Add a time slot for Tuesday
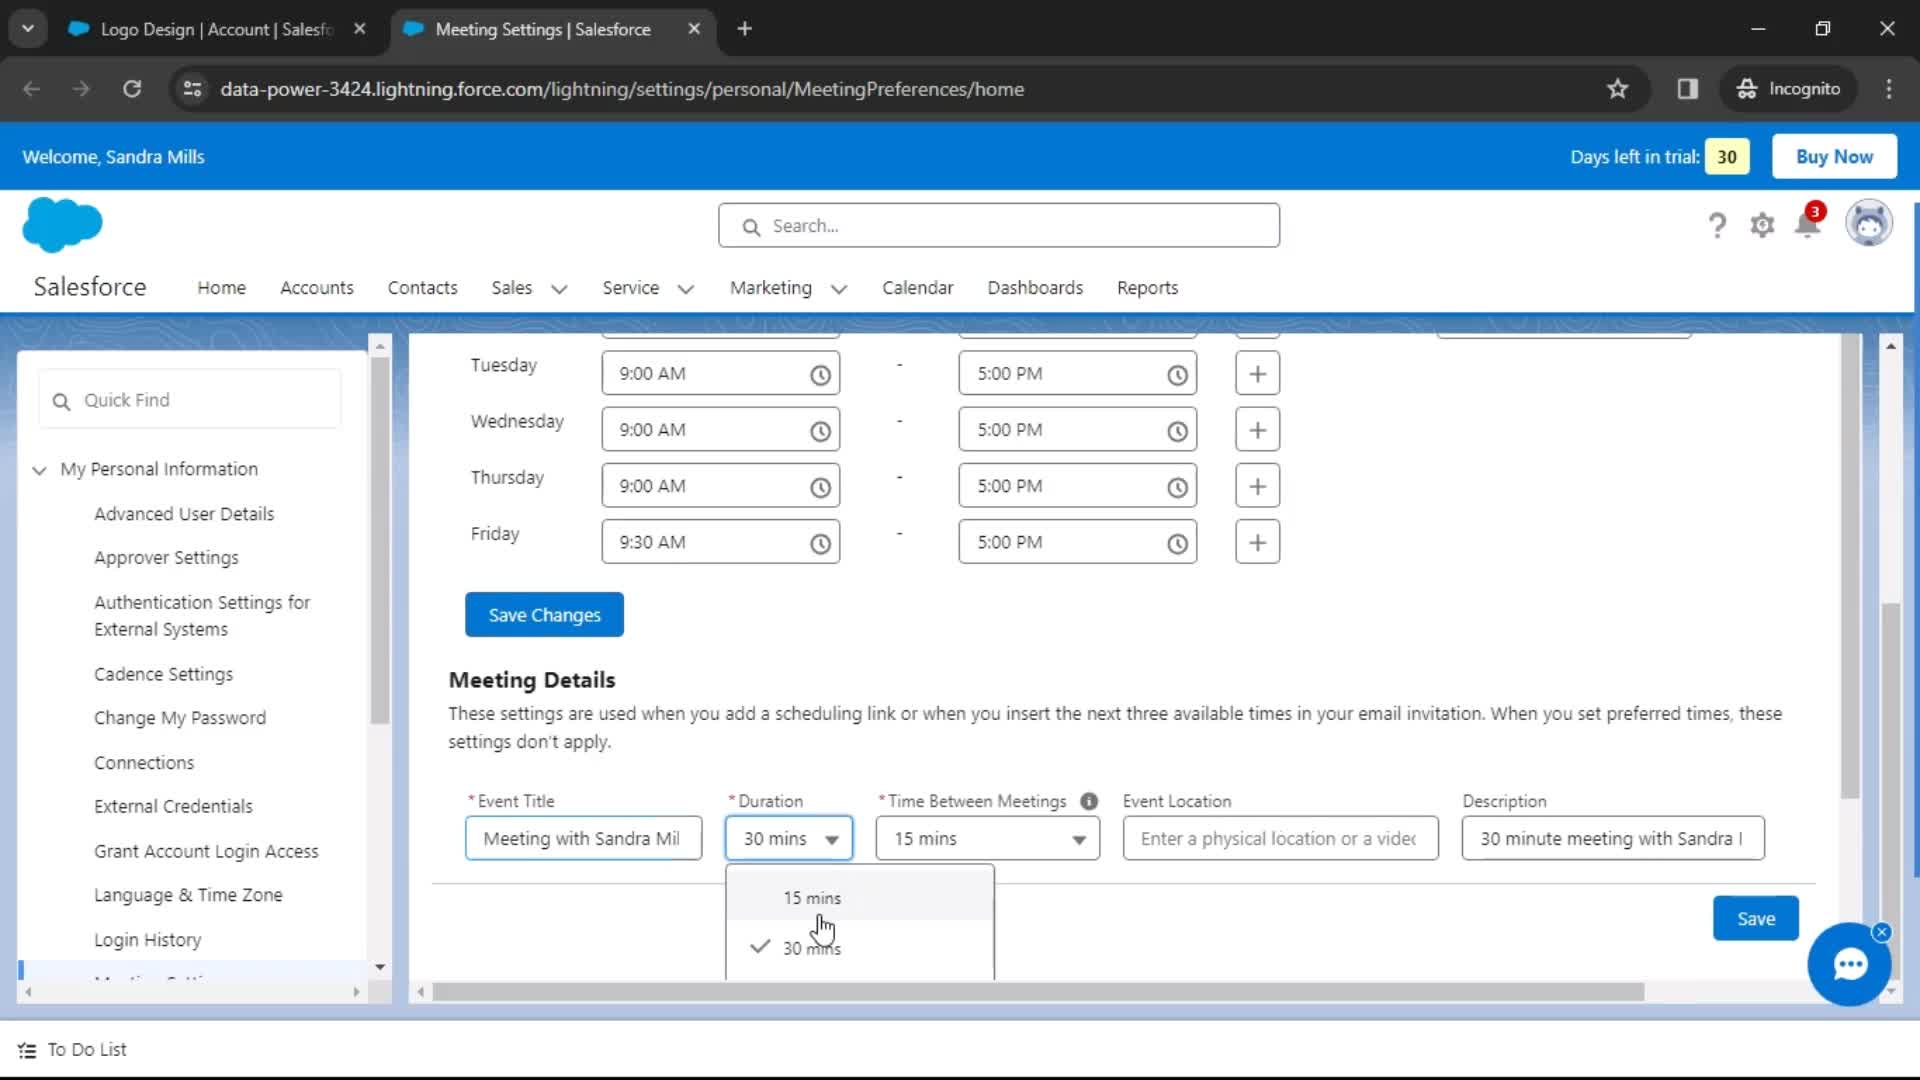Image resolution: width=1920 pixels, height=1080 pixels. [x=1257, y=374]
